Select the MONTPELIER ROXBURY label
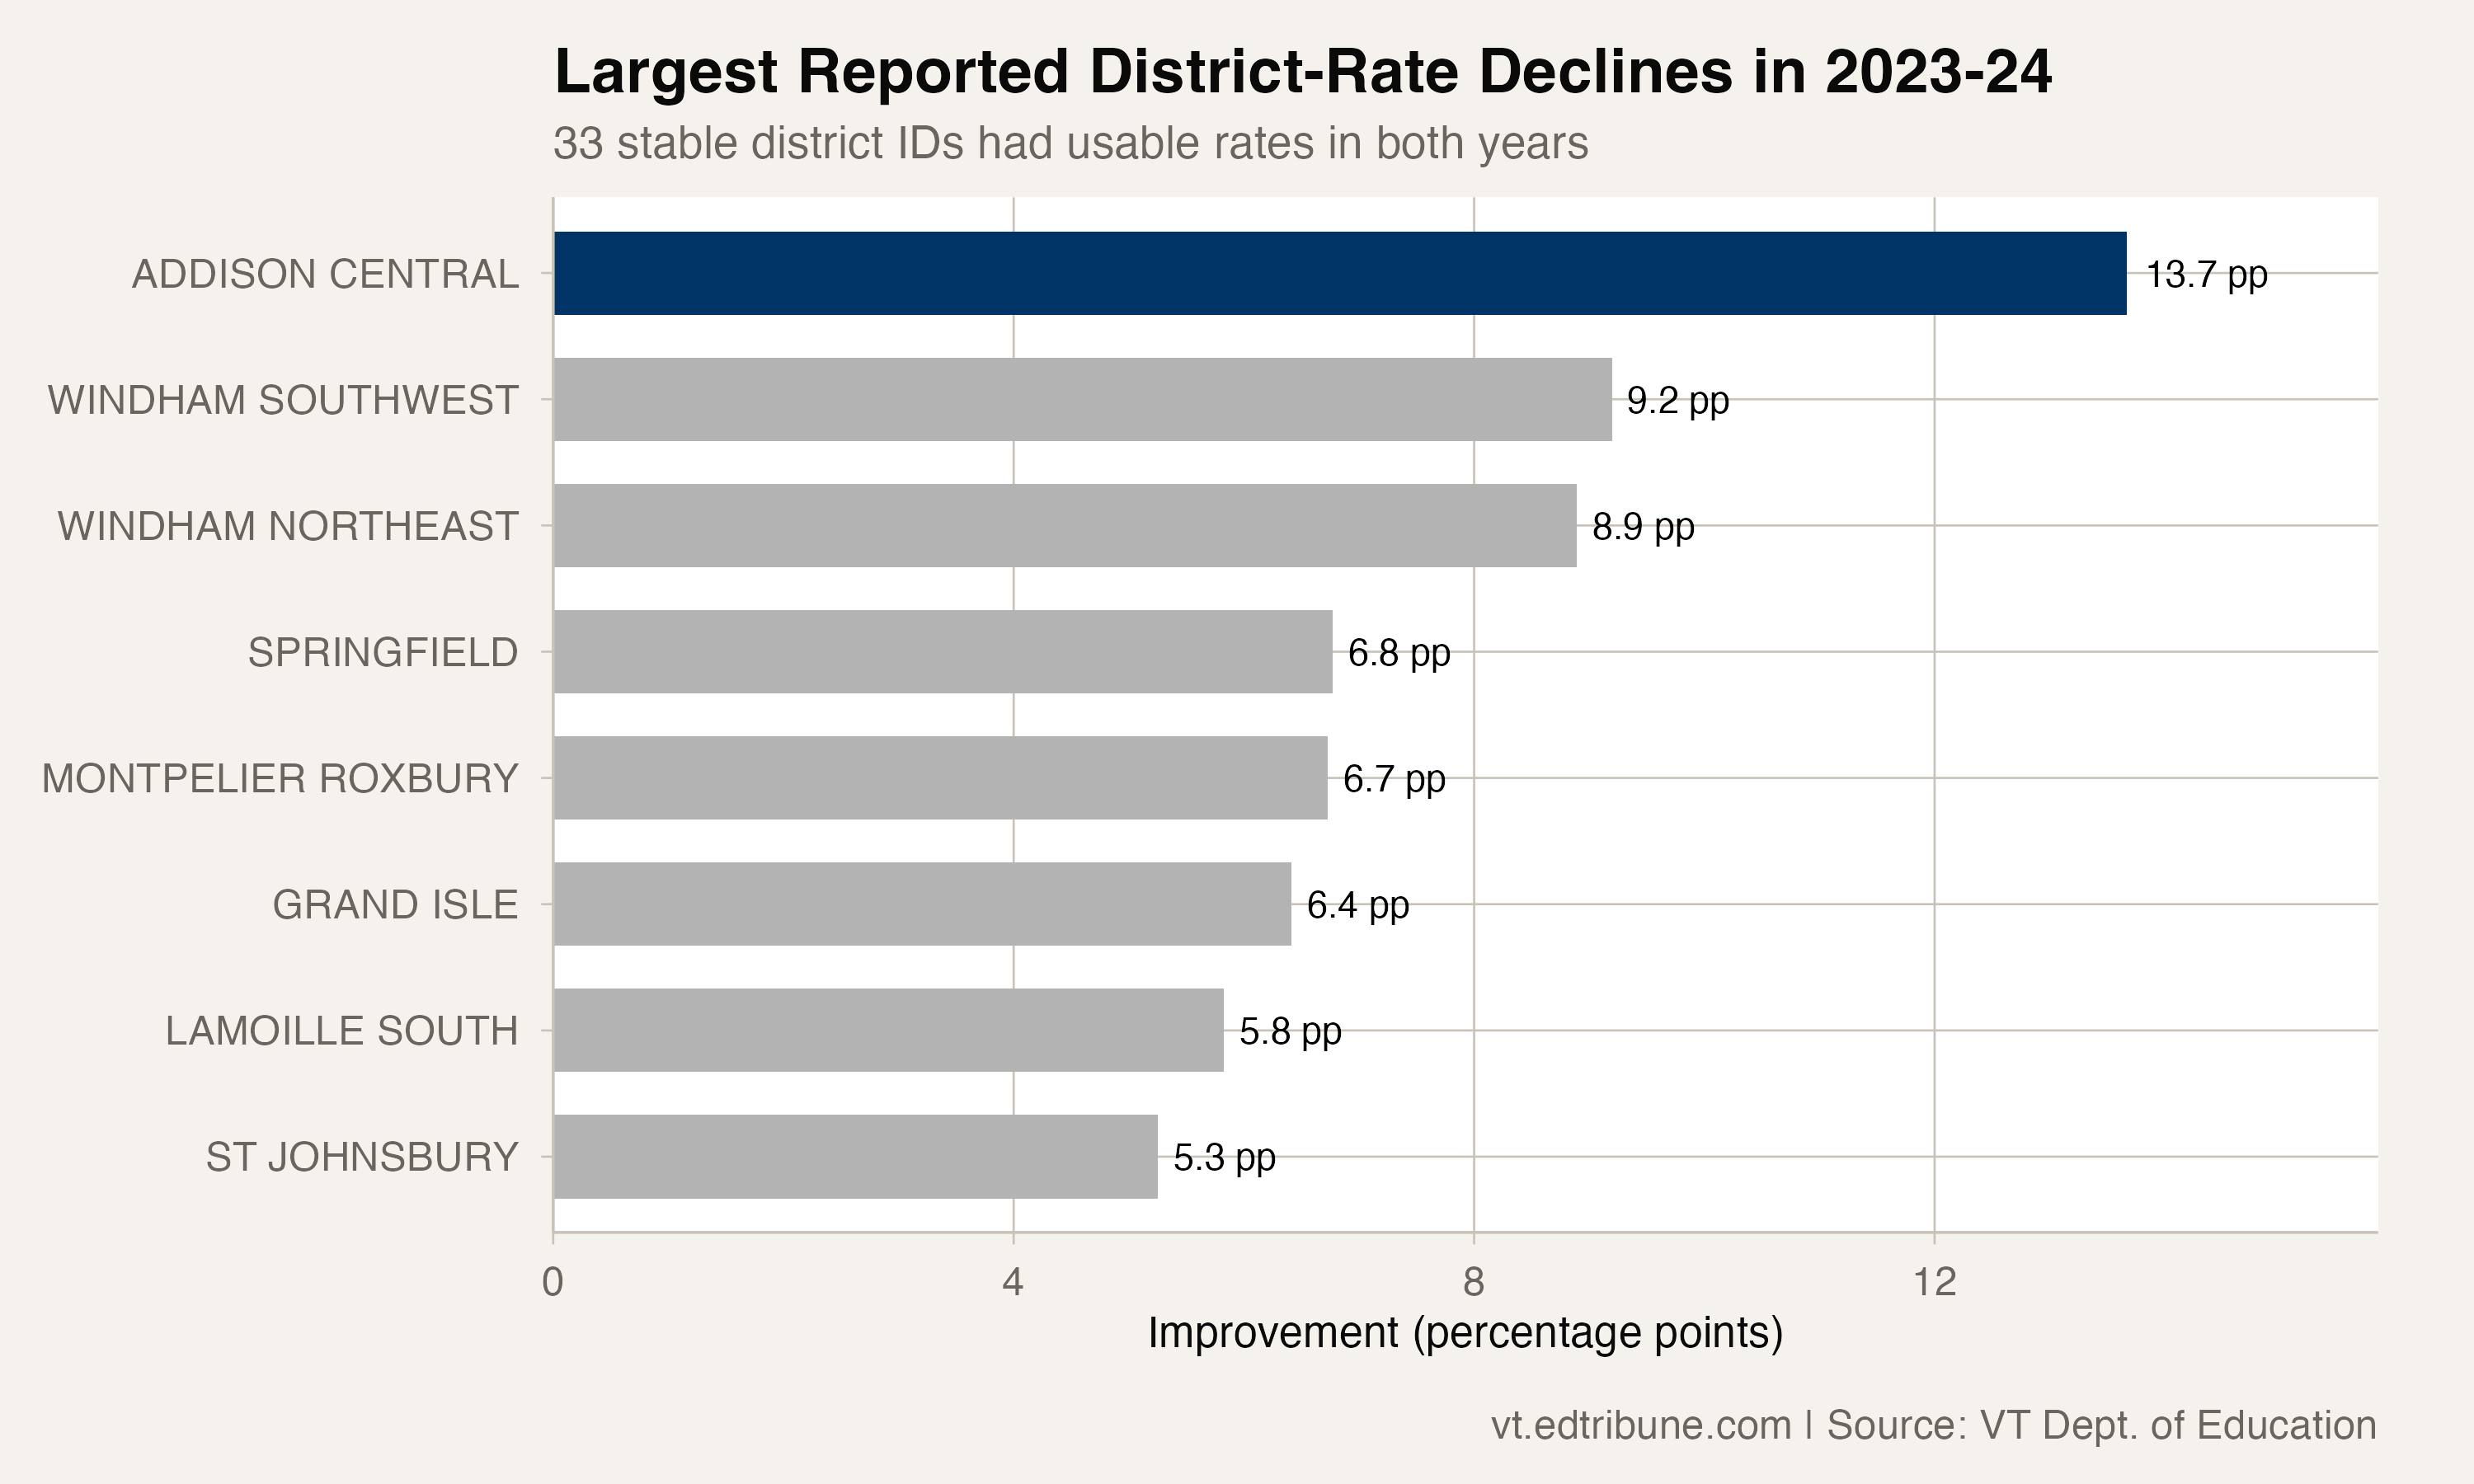Viewport: 2474px width, 1484px height. [280, 778]
